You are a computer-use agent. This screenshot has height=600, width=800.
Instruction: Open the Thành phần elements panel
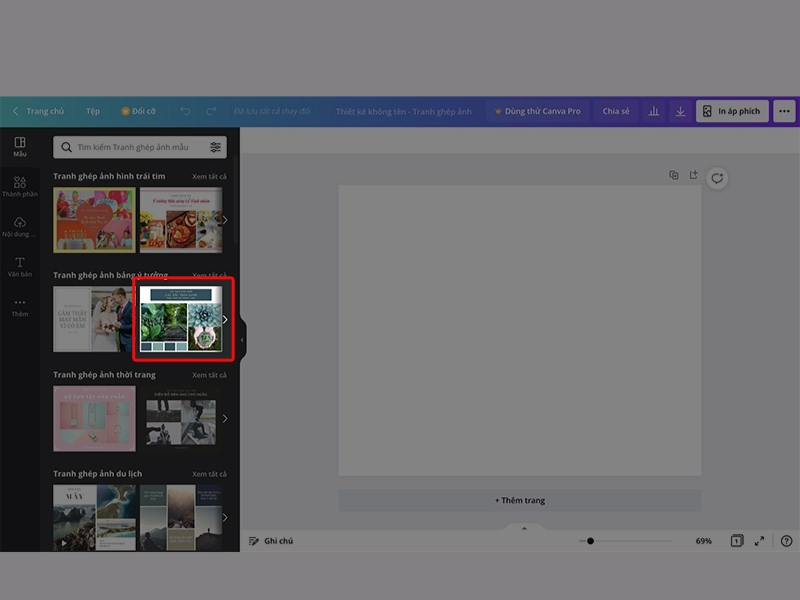pos(20,187)
